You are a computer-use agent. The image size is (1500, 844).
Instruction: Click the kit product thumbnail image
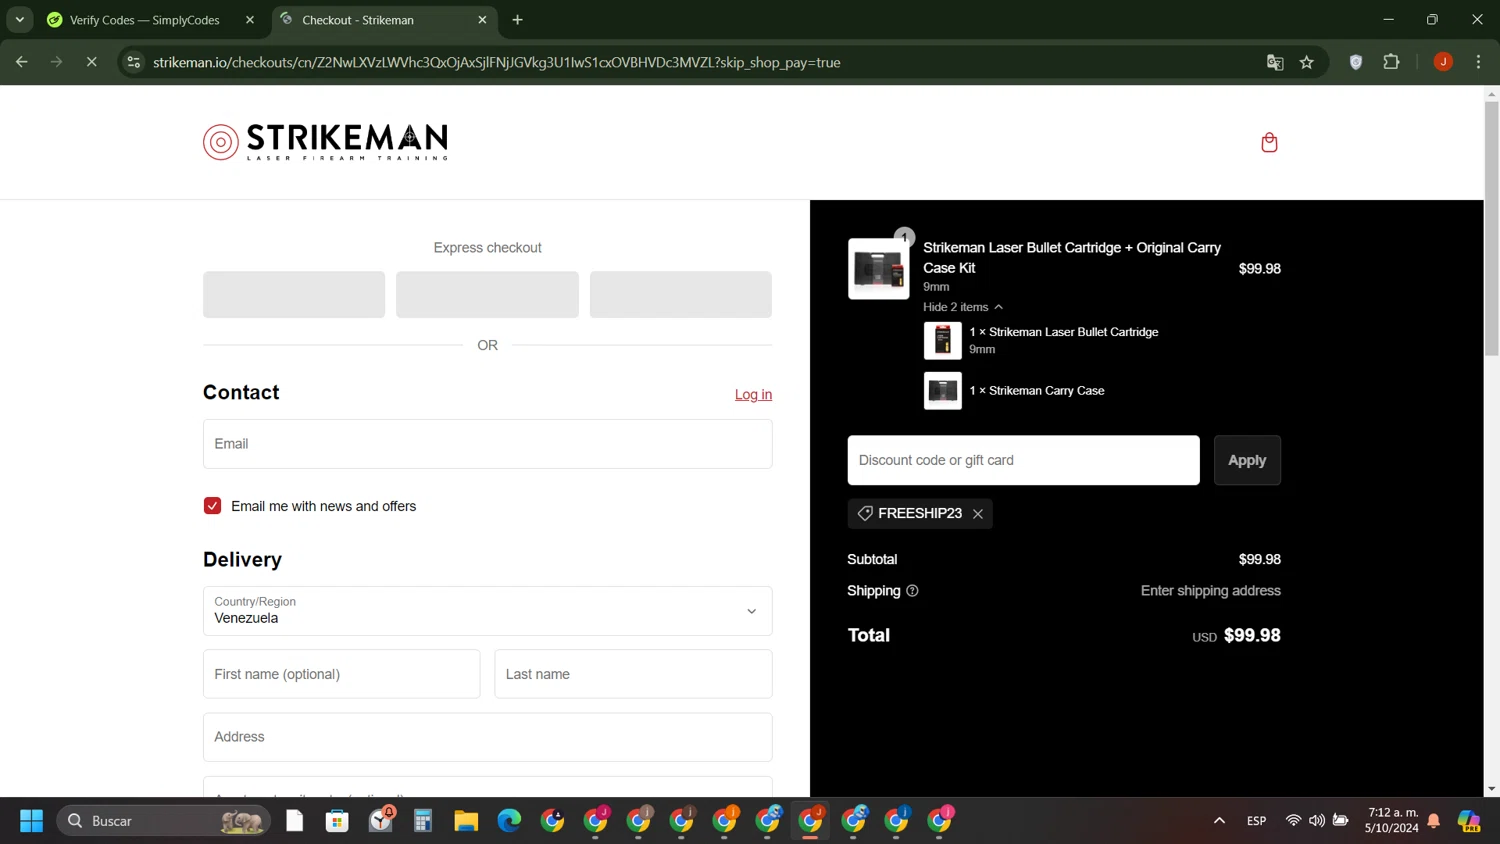878,268
